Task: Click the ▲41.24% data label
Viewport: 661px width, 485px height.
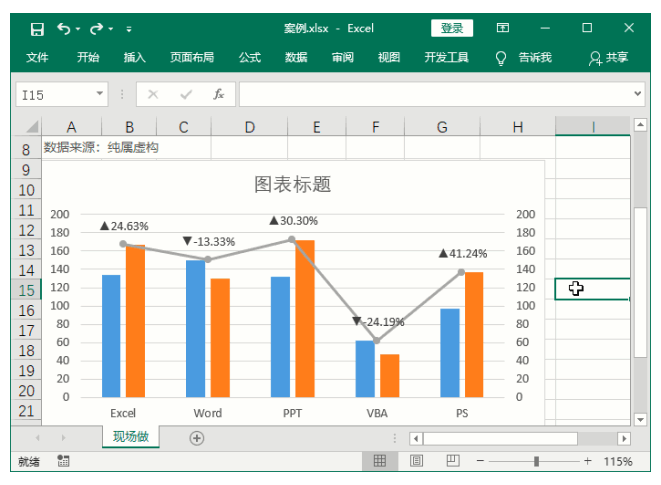Action: (x=463, y=253)
